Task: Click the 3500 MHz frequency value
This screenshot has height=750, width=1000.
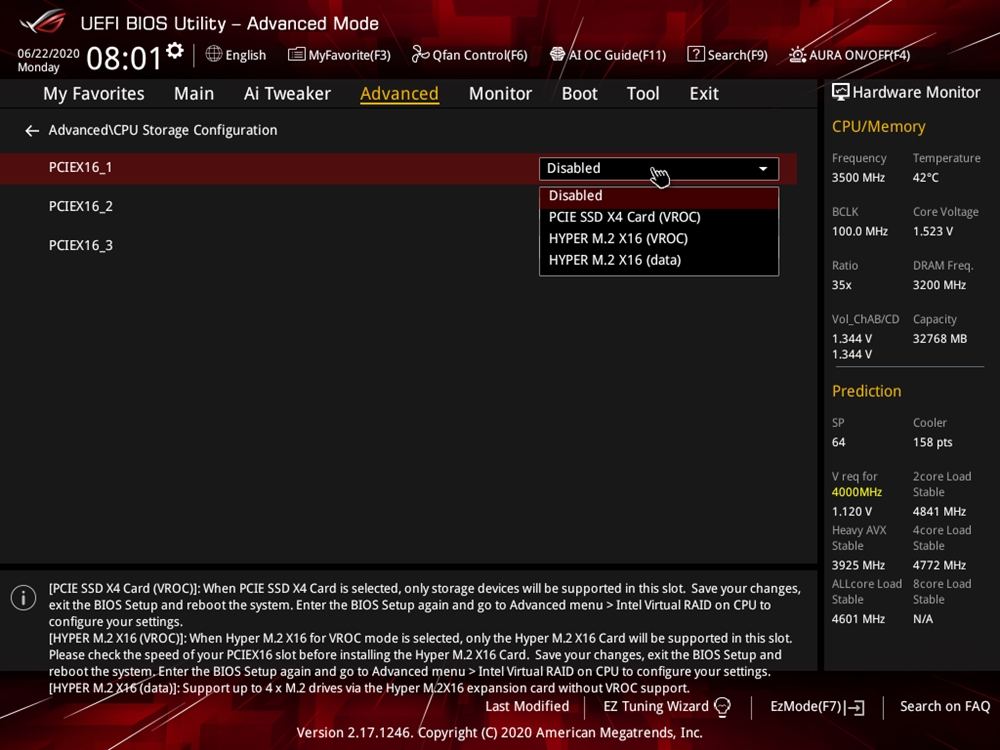Action: pos(858,178)
